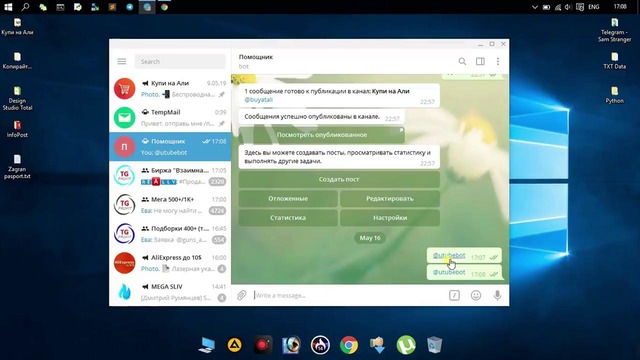Screen dimensions: 640x360
Task: Select Zagran pasport.txt desktop file
Action: 17,167
